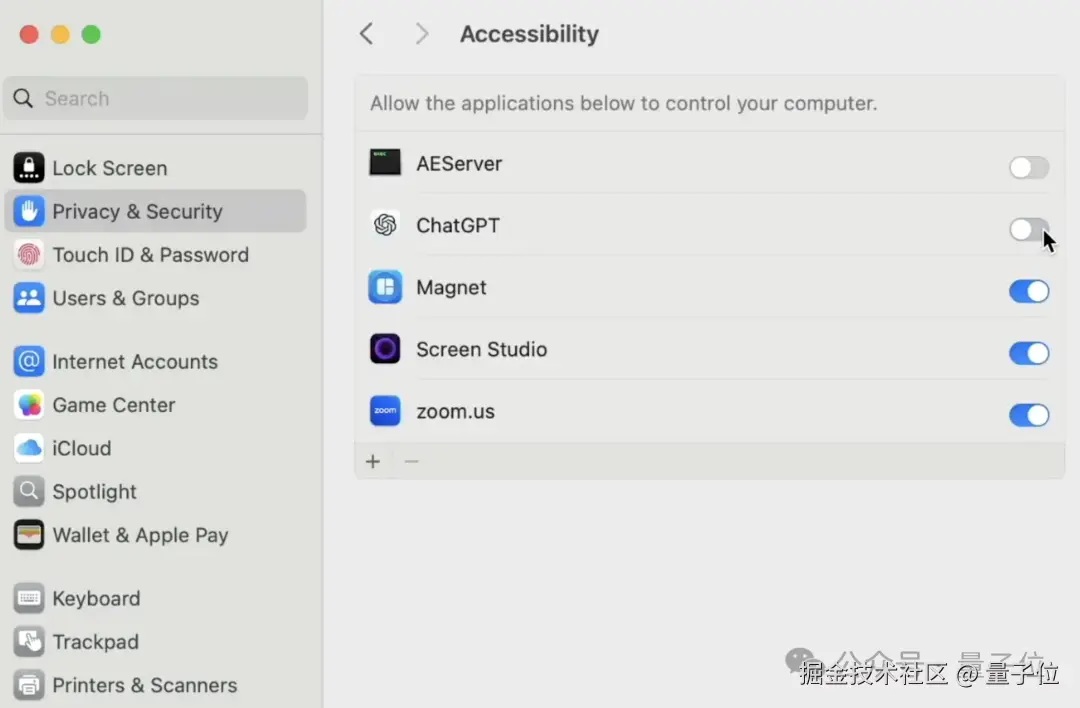The height and width of the screenshot is (708, 1080).
Task: Click the Users & Groups icon
Action: [29, 298]
